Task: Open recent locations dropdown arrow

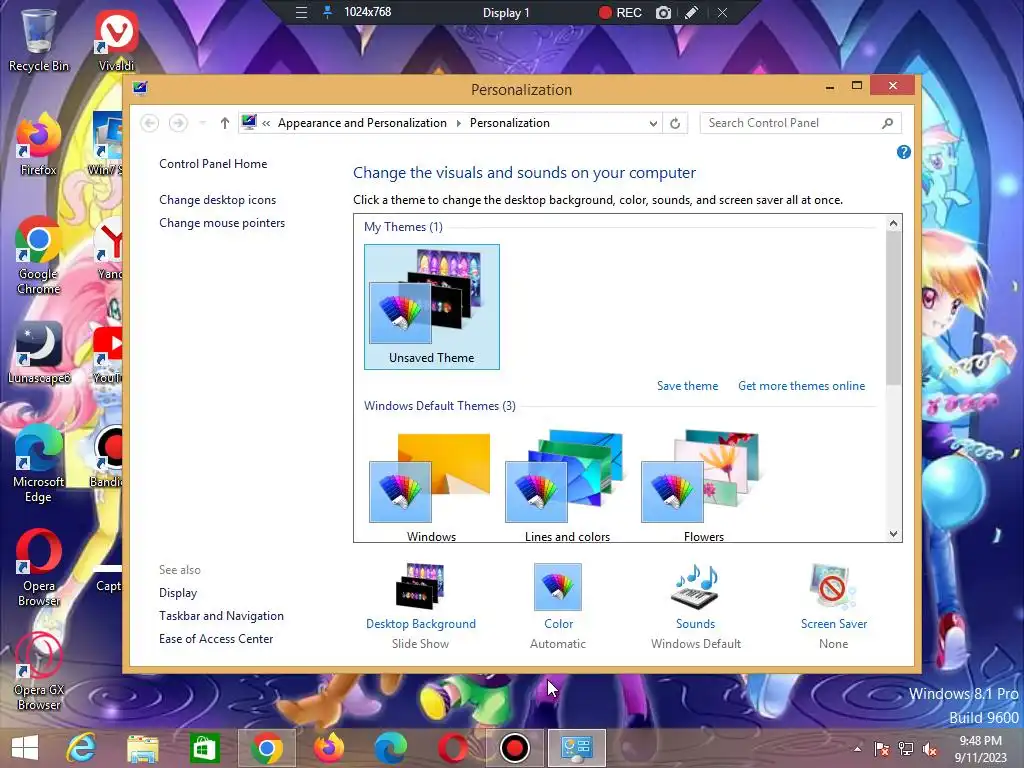Action: click(x=202, y=123)
